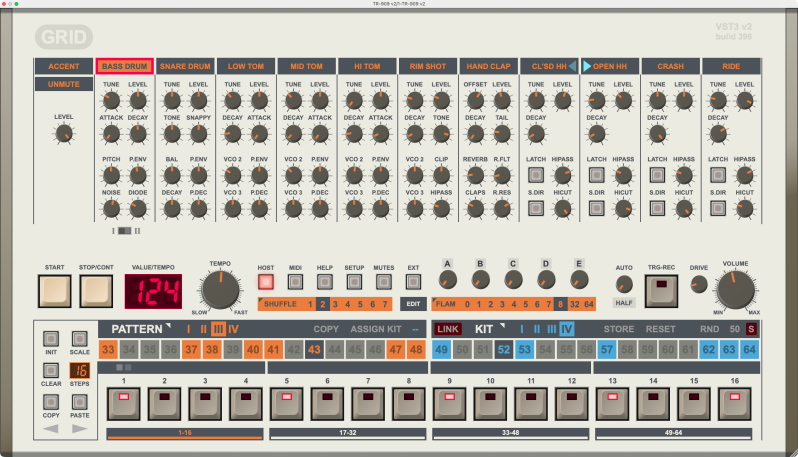Click the START transport button
The image size is (798, 457).
54,291
